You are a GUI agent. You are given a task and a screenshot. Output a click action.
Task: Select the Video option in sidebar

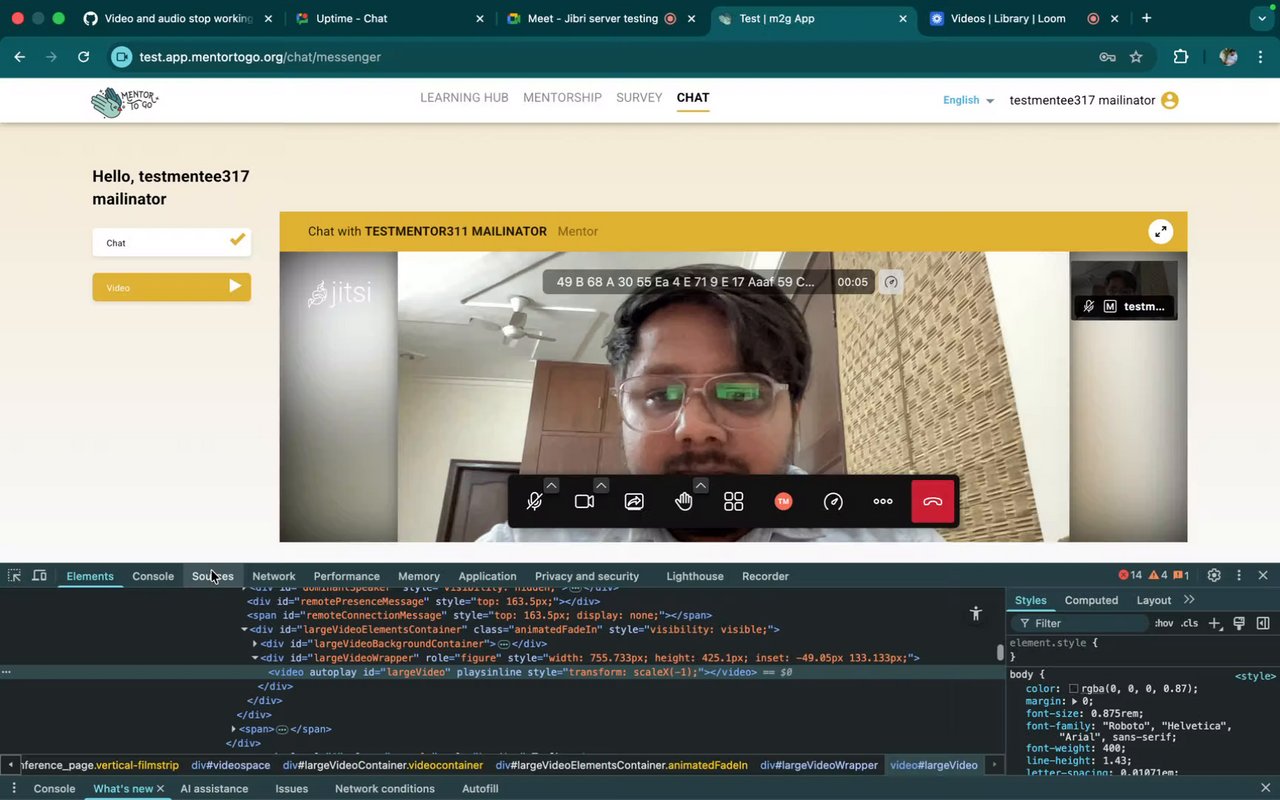[172, 287]
